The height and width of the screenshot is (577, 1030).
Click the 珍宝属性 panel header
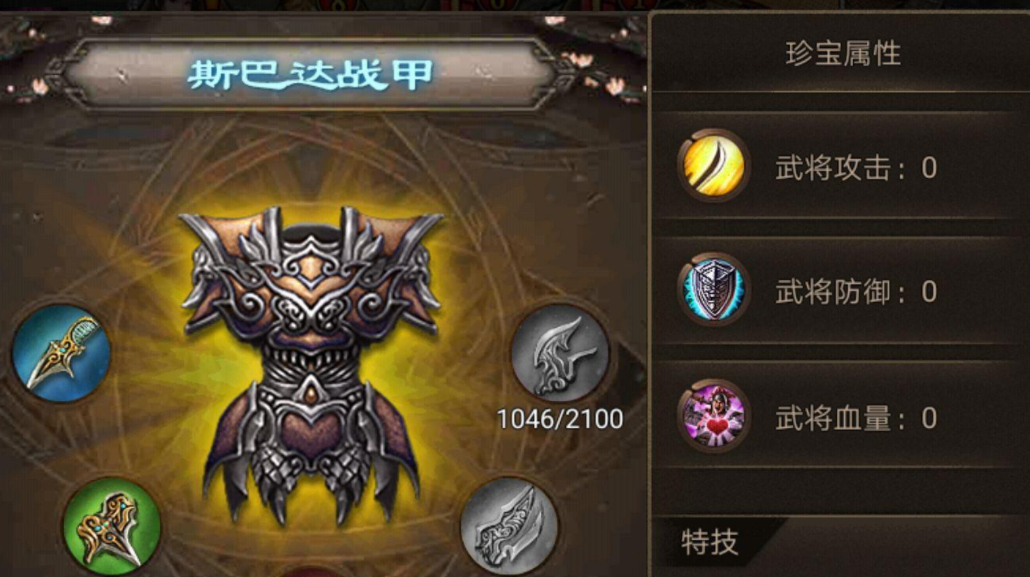point(843,54)
